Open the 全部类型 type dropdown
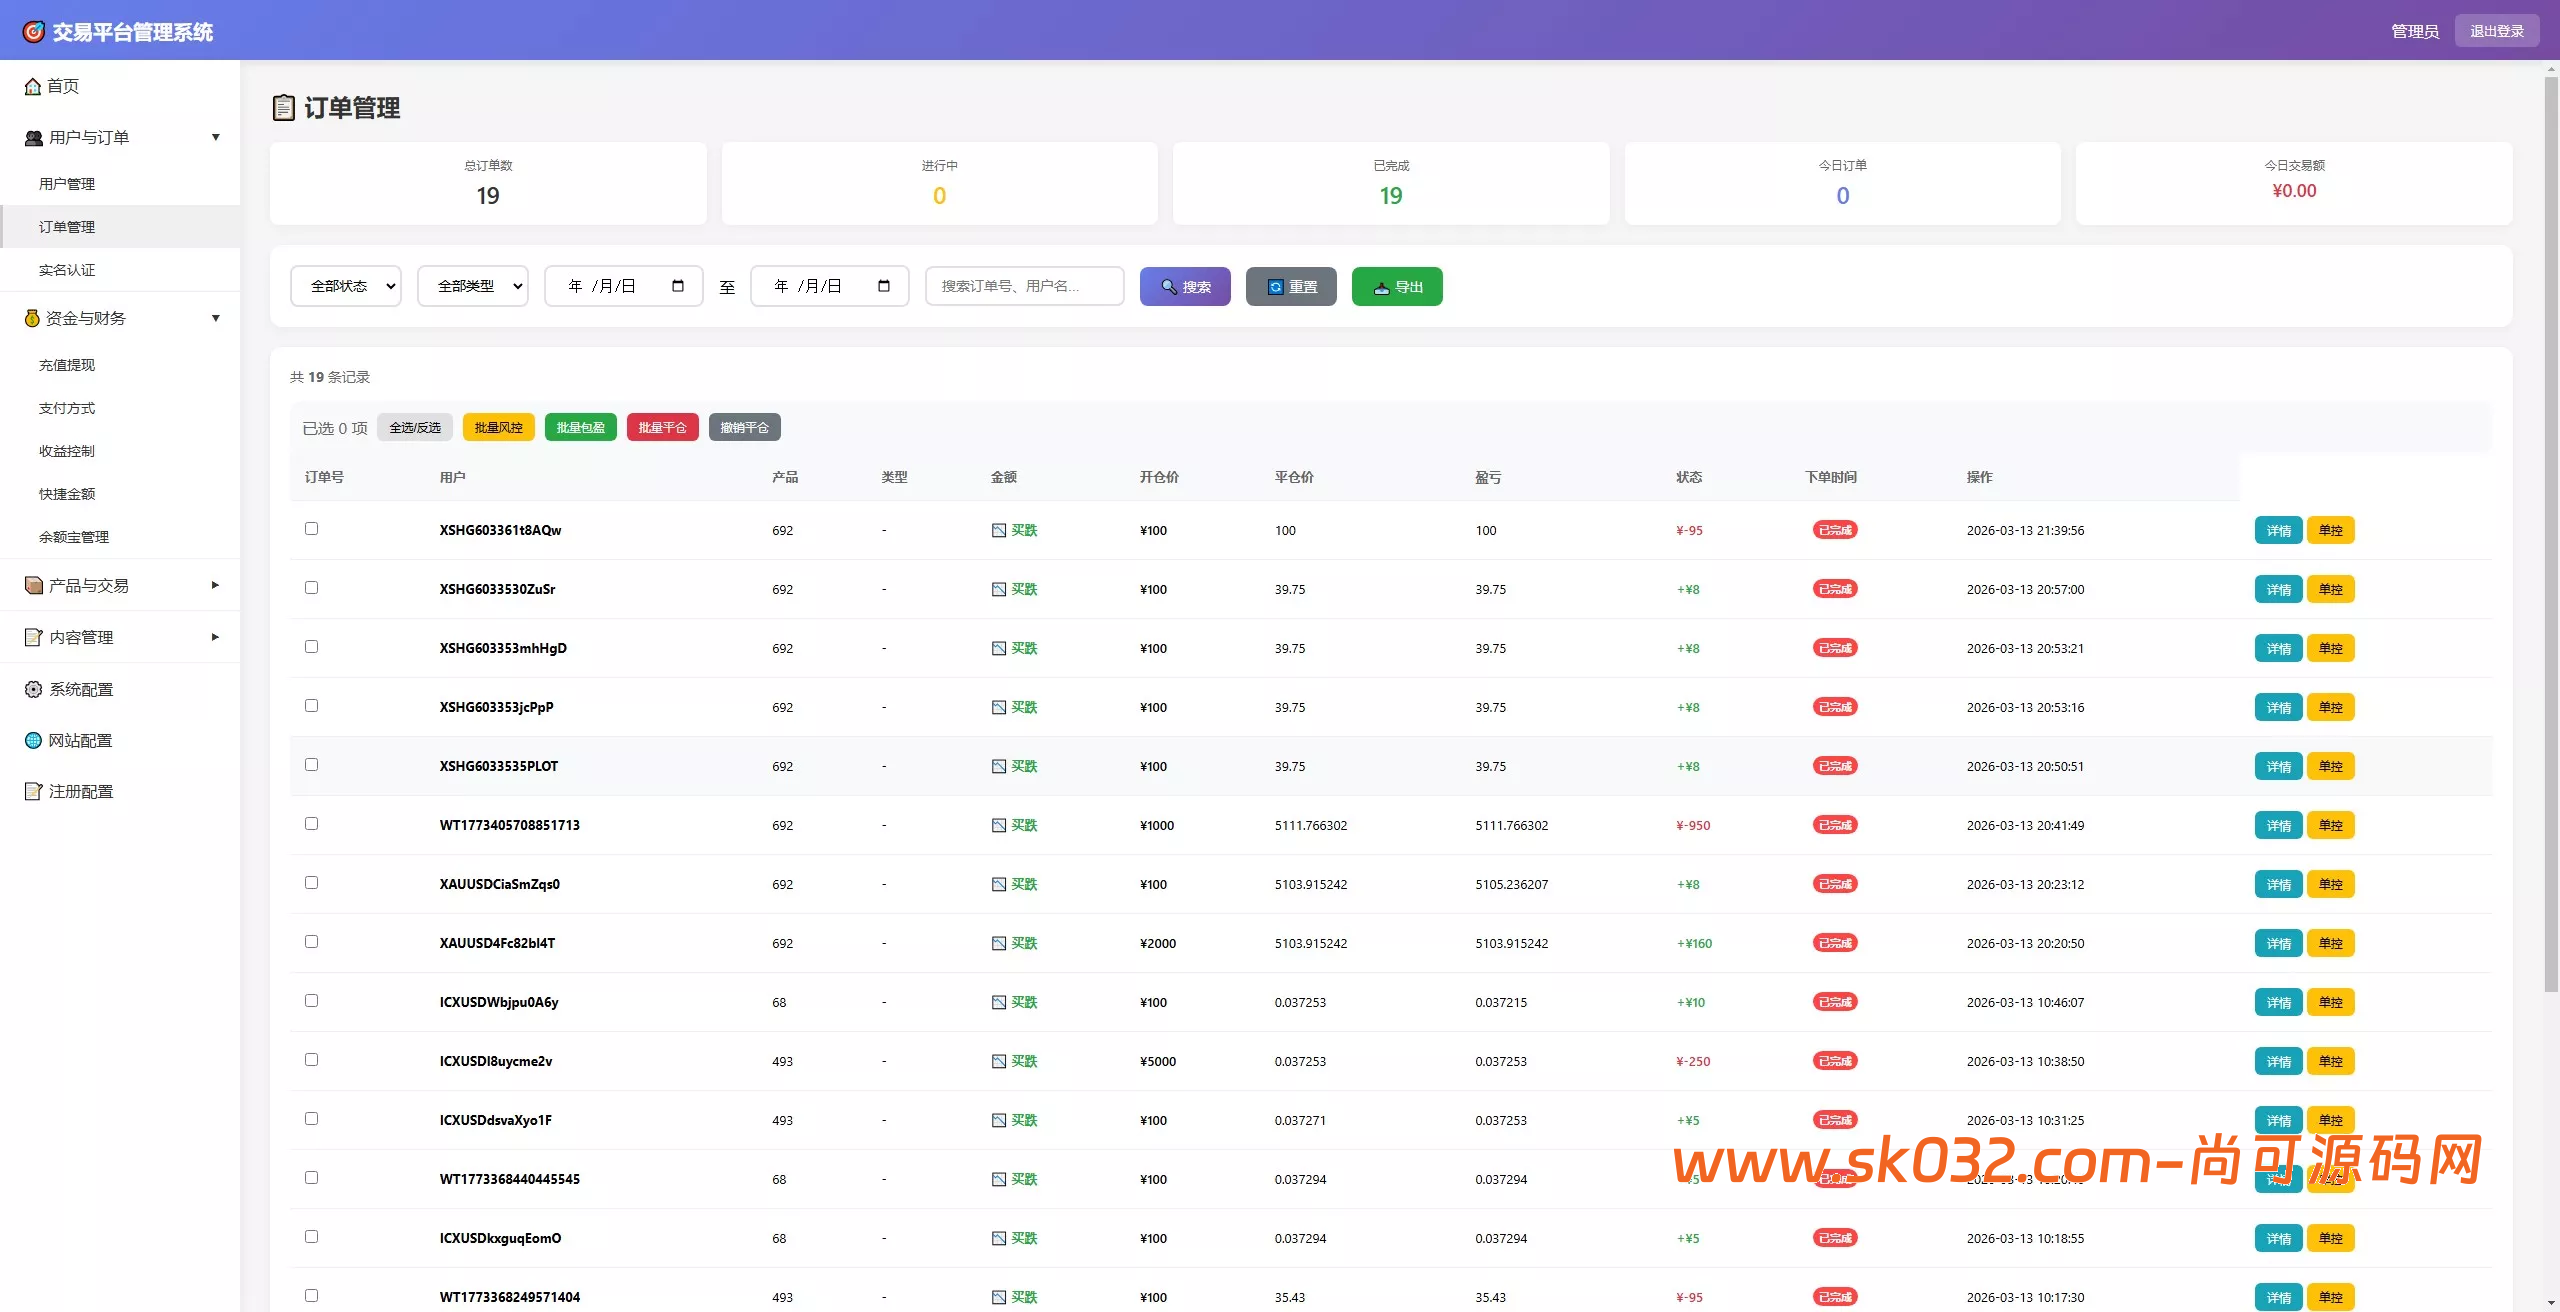The height and width of the screenshot is (1312, 2560). 473,286
